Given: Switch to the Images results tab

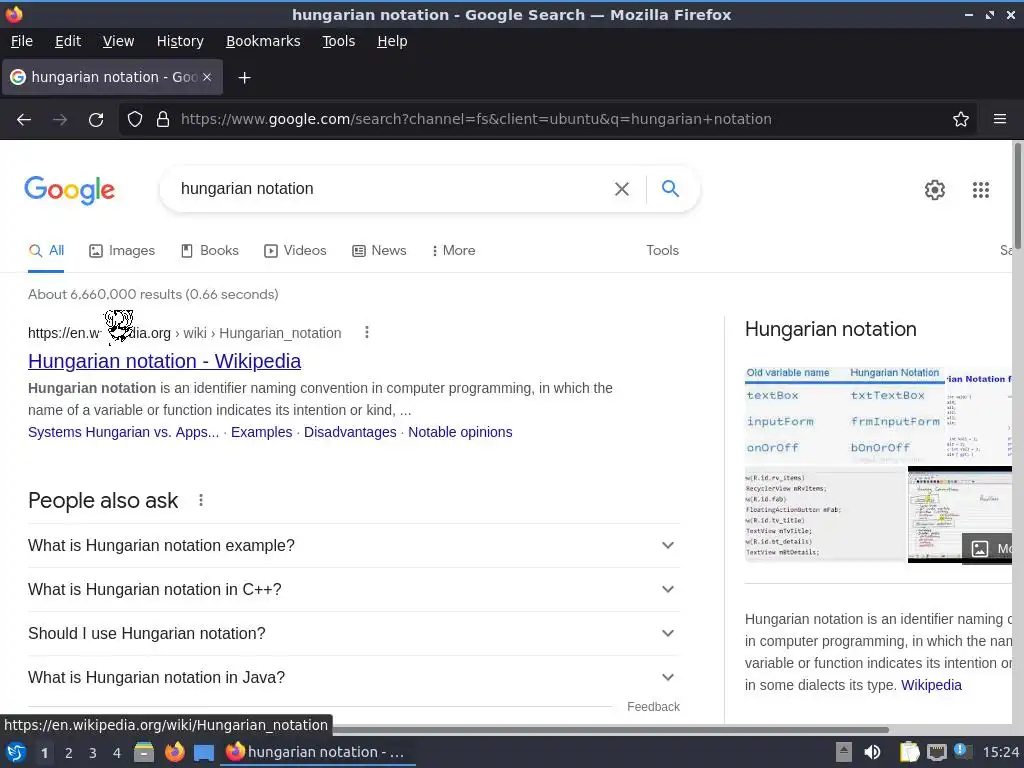Looking at the screenshot, I should 122,251.
